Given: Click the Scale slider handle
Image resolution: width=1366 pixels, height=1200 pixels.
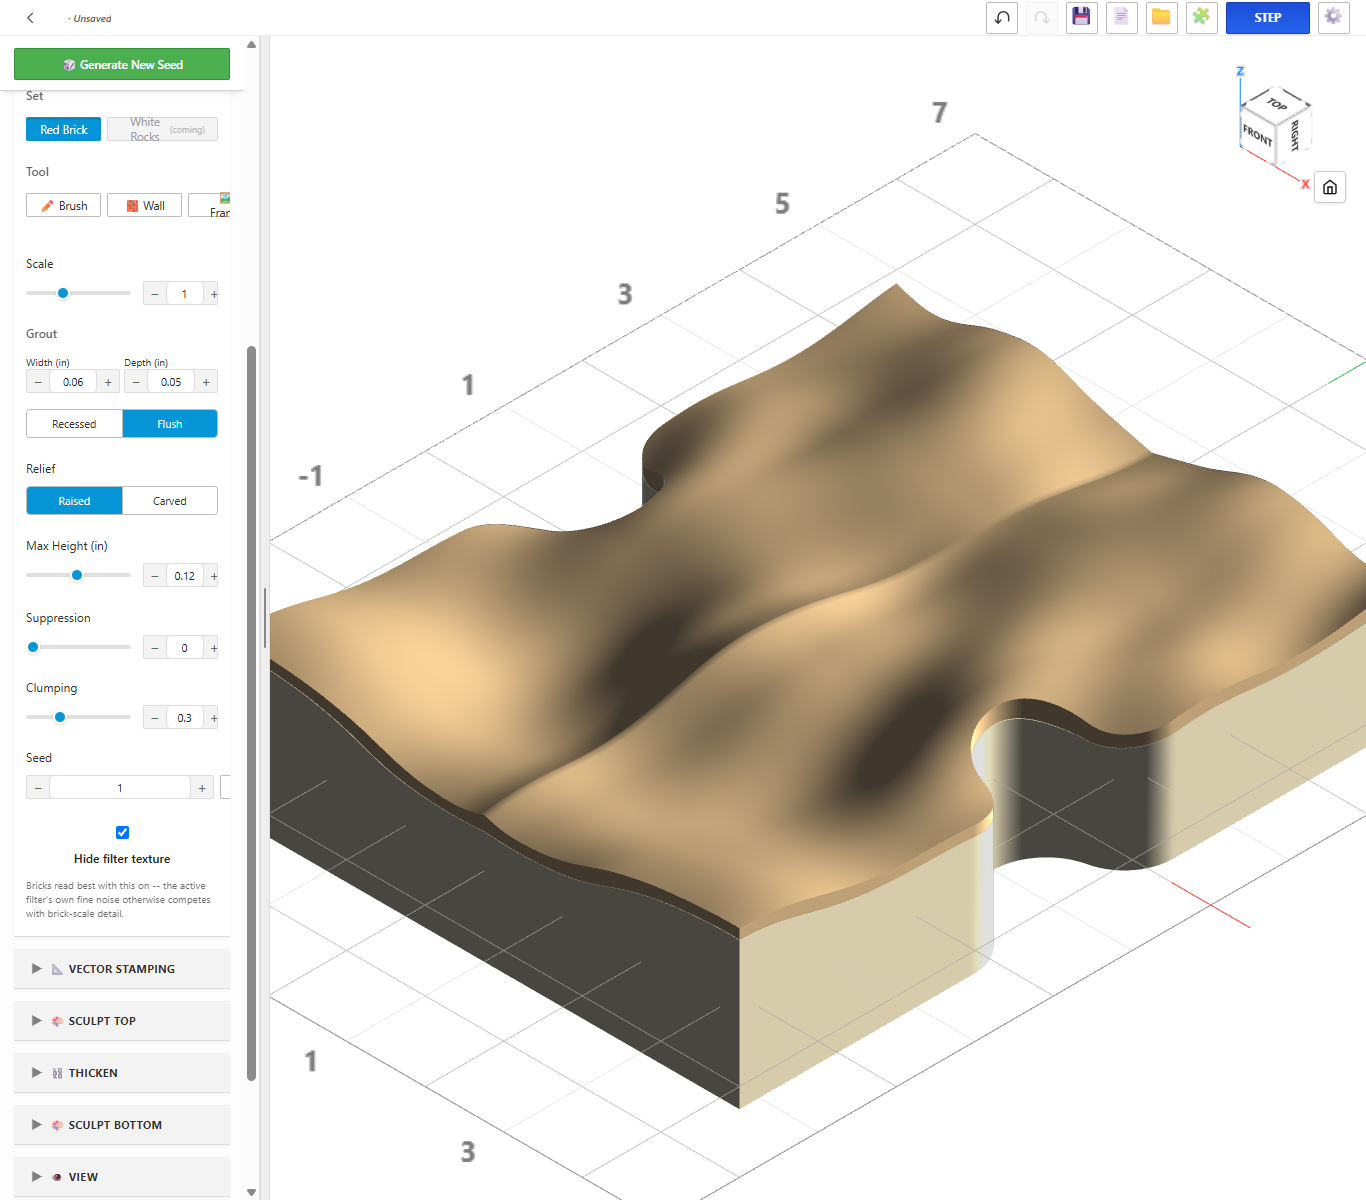Looking at the screenshot, I should tap(63, 293).
